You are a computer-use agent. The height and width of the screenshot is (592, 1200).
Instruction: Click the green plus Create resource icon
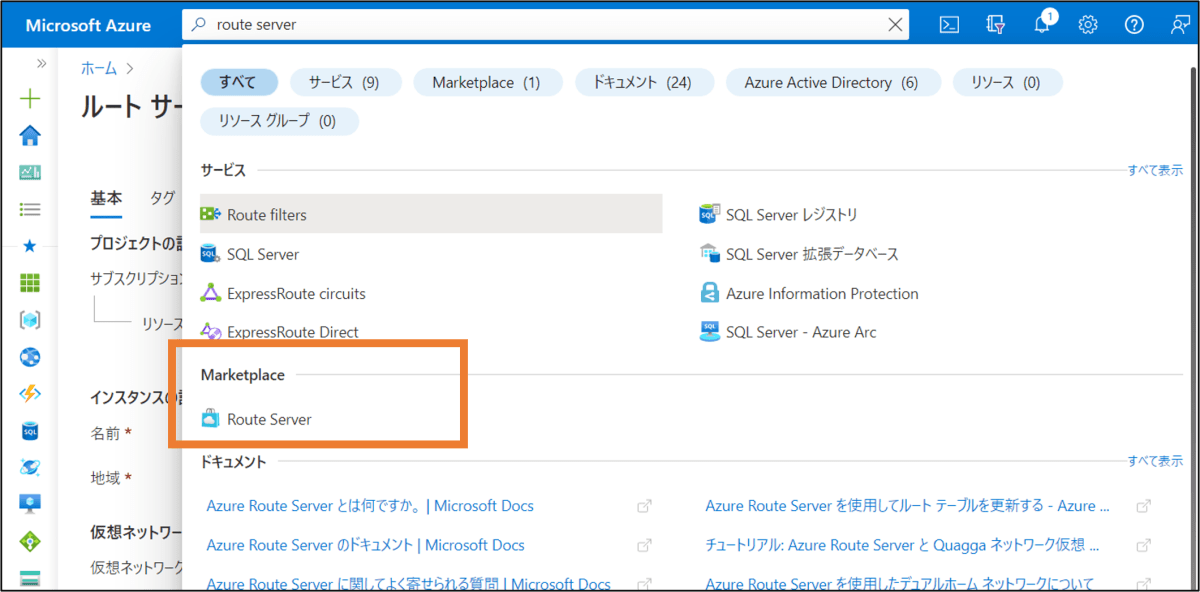[30, 98]
